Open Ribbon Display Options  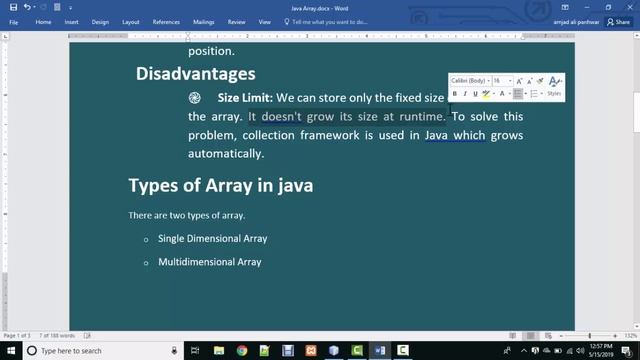565,7
